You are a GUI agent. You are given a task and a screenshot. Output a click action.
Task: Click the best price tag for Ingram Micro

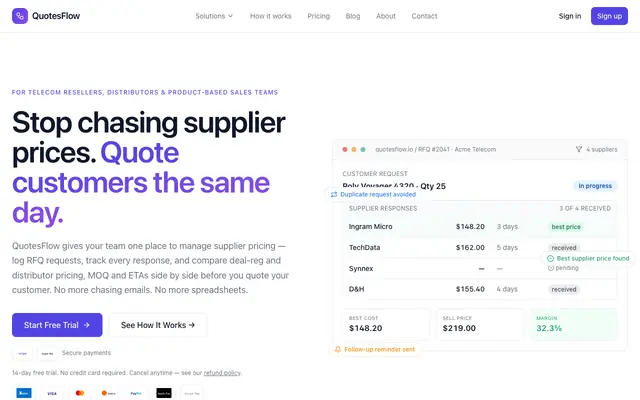566,227
